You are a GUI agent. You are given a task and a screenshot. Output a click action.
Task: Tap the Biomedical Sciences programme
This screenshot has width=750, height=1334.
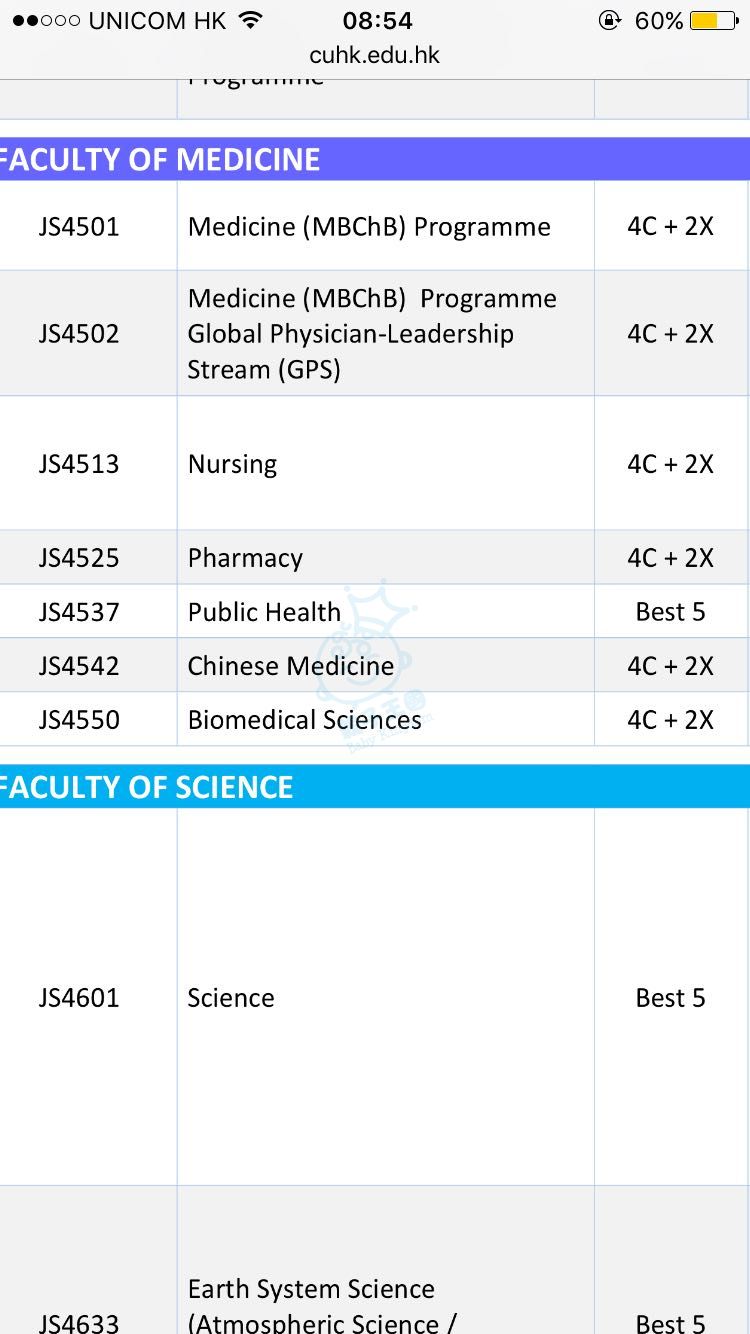tap(304, 720)
